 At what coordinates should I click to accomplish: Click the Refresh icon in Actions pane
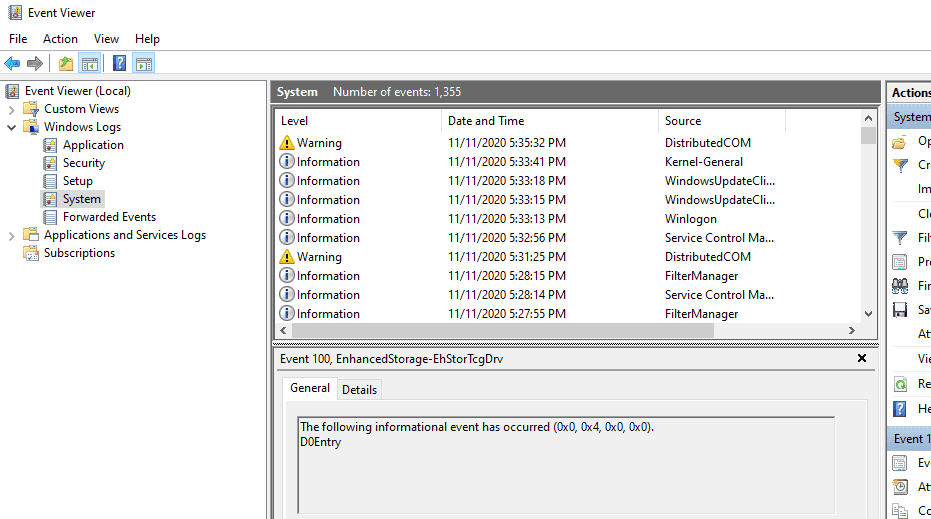click(x=900, y=384)
